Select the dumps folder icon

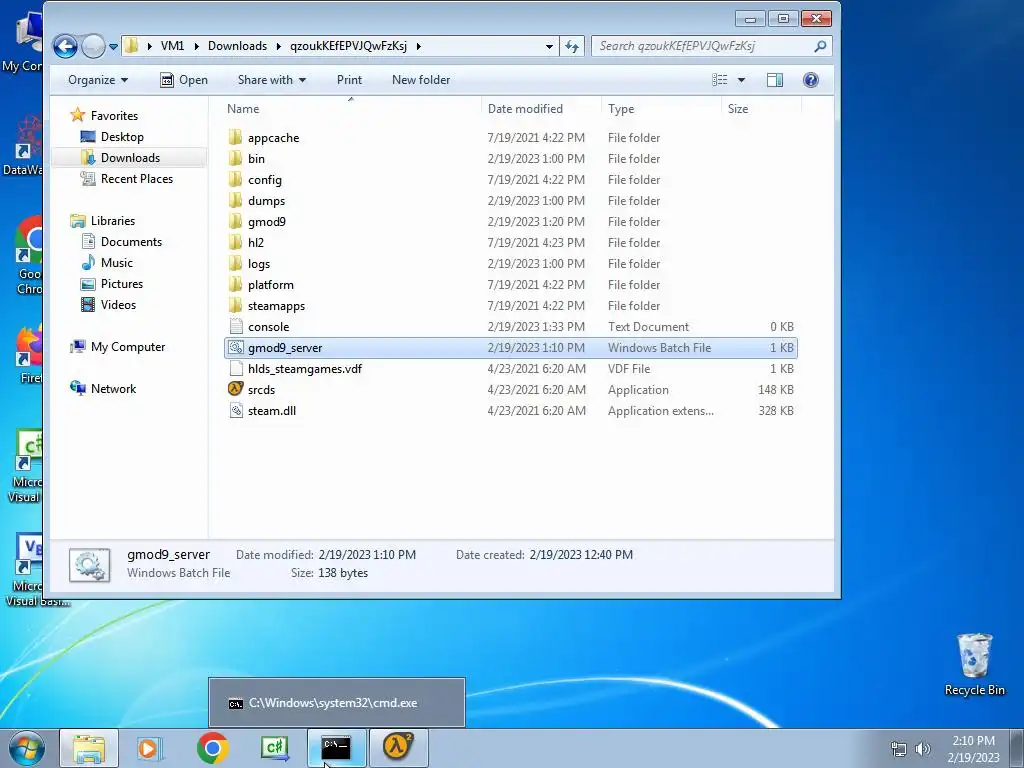(x=236, y=200)
